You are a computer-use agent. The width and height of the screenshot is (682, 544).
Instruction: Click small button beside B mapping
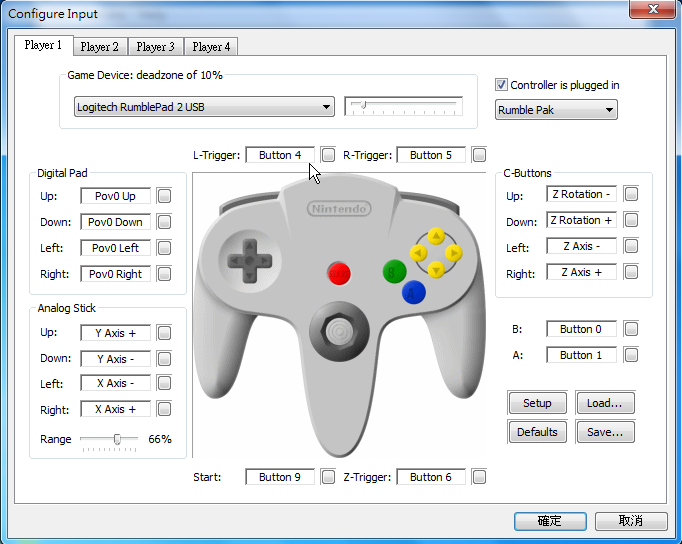pos(631,329)
